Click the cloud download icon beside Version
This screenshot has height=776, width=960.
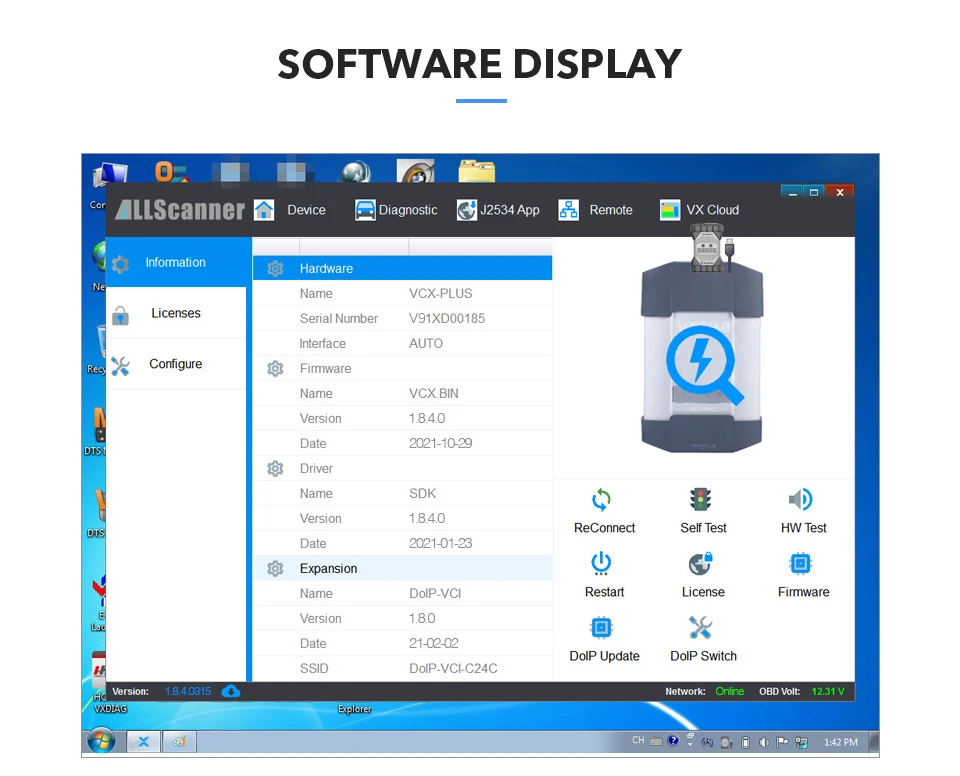[x=231, y=691]
